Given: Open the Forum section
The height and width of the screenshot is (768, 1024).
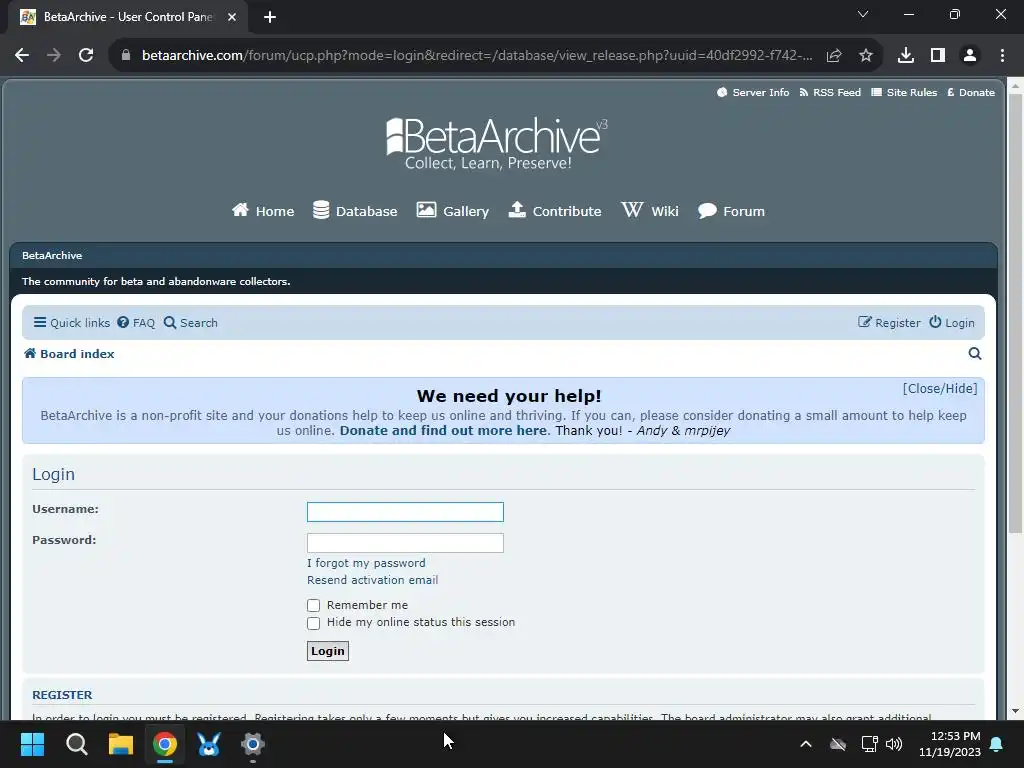Looking at the screenshot, I should point(731,211).
